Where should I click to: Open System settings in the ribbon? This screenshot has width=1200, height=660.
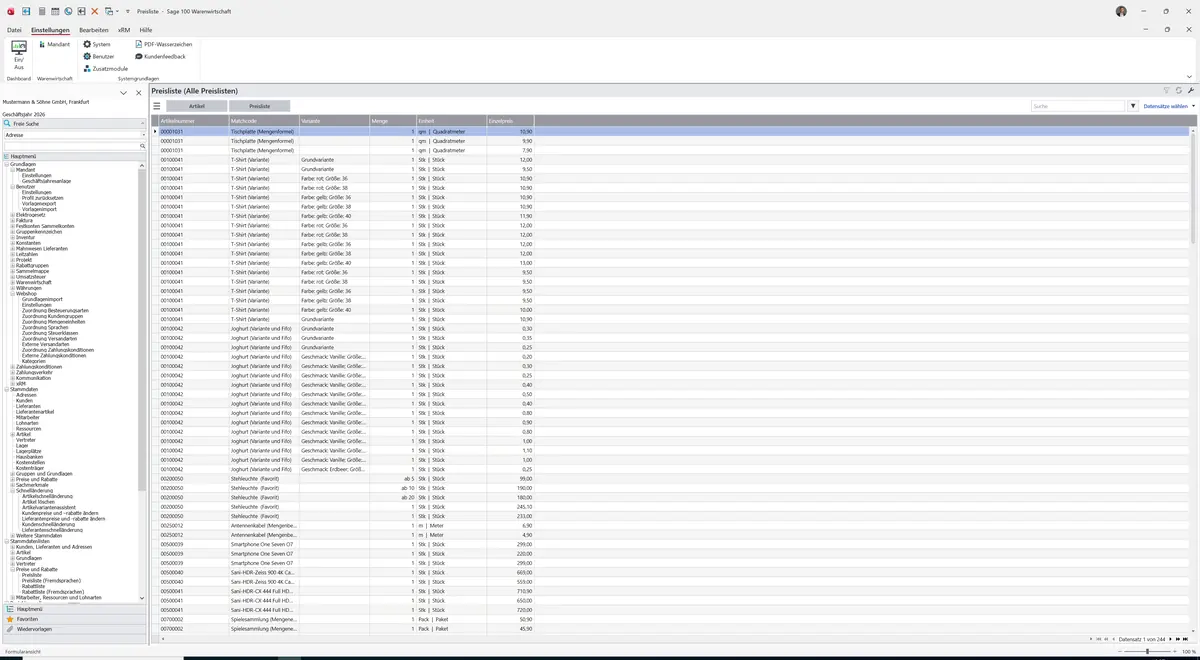97,44
